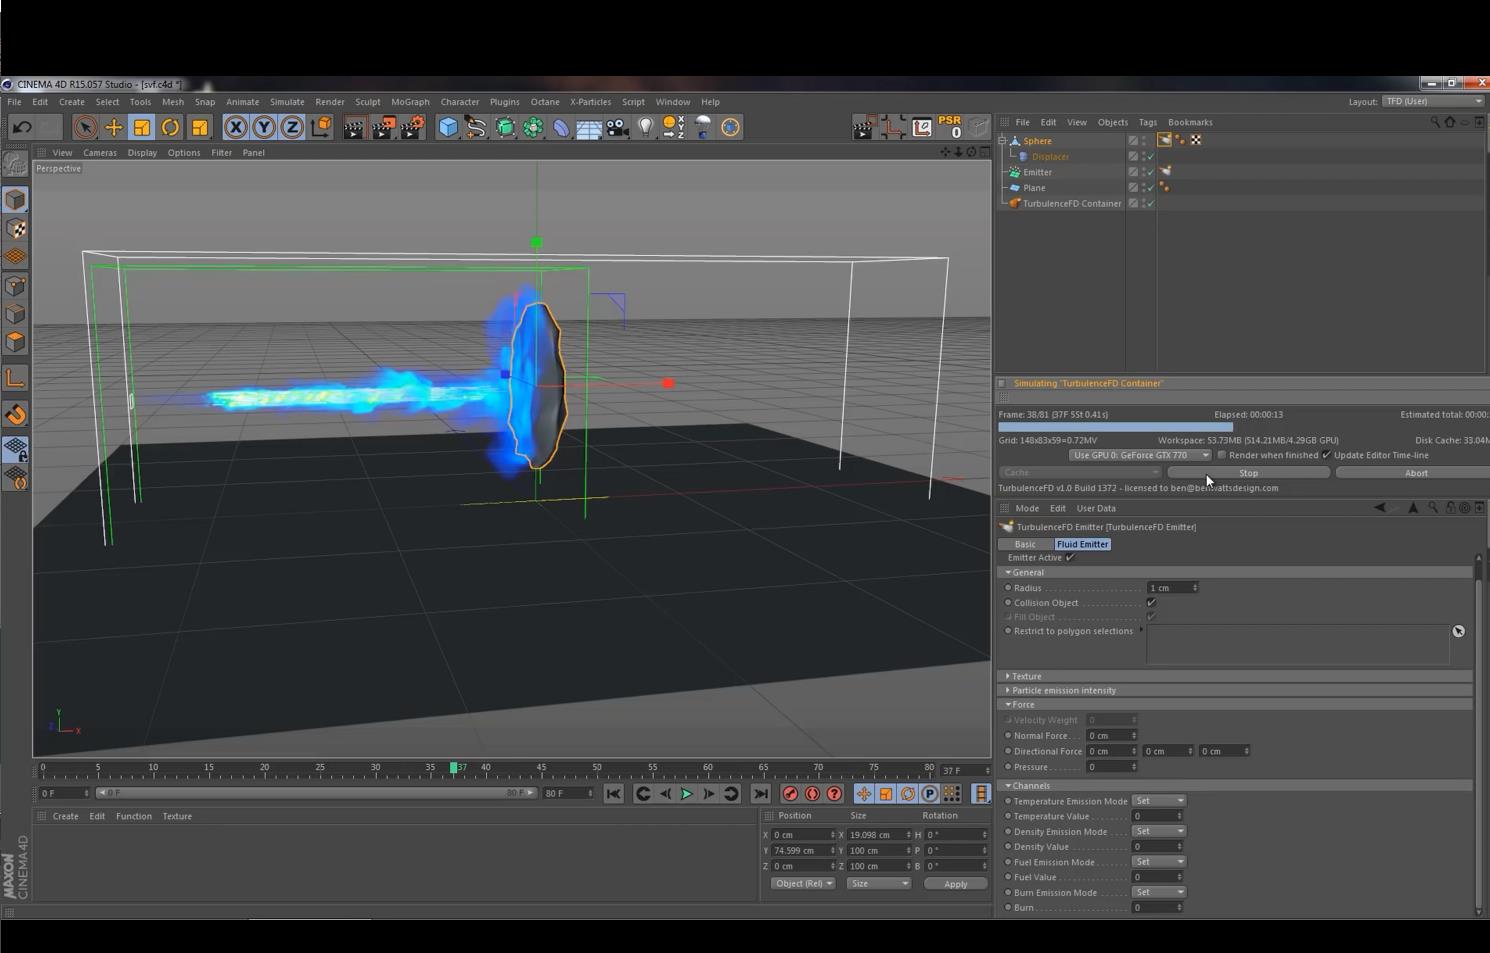The image size is (1490, 953).
Task: Click the Position Y value field
Action: [803, 850]
